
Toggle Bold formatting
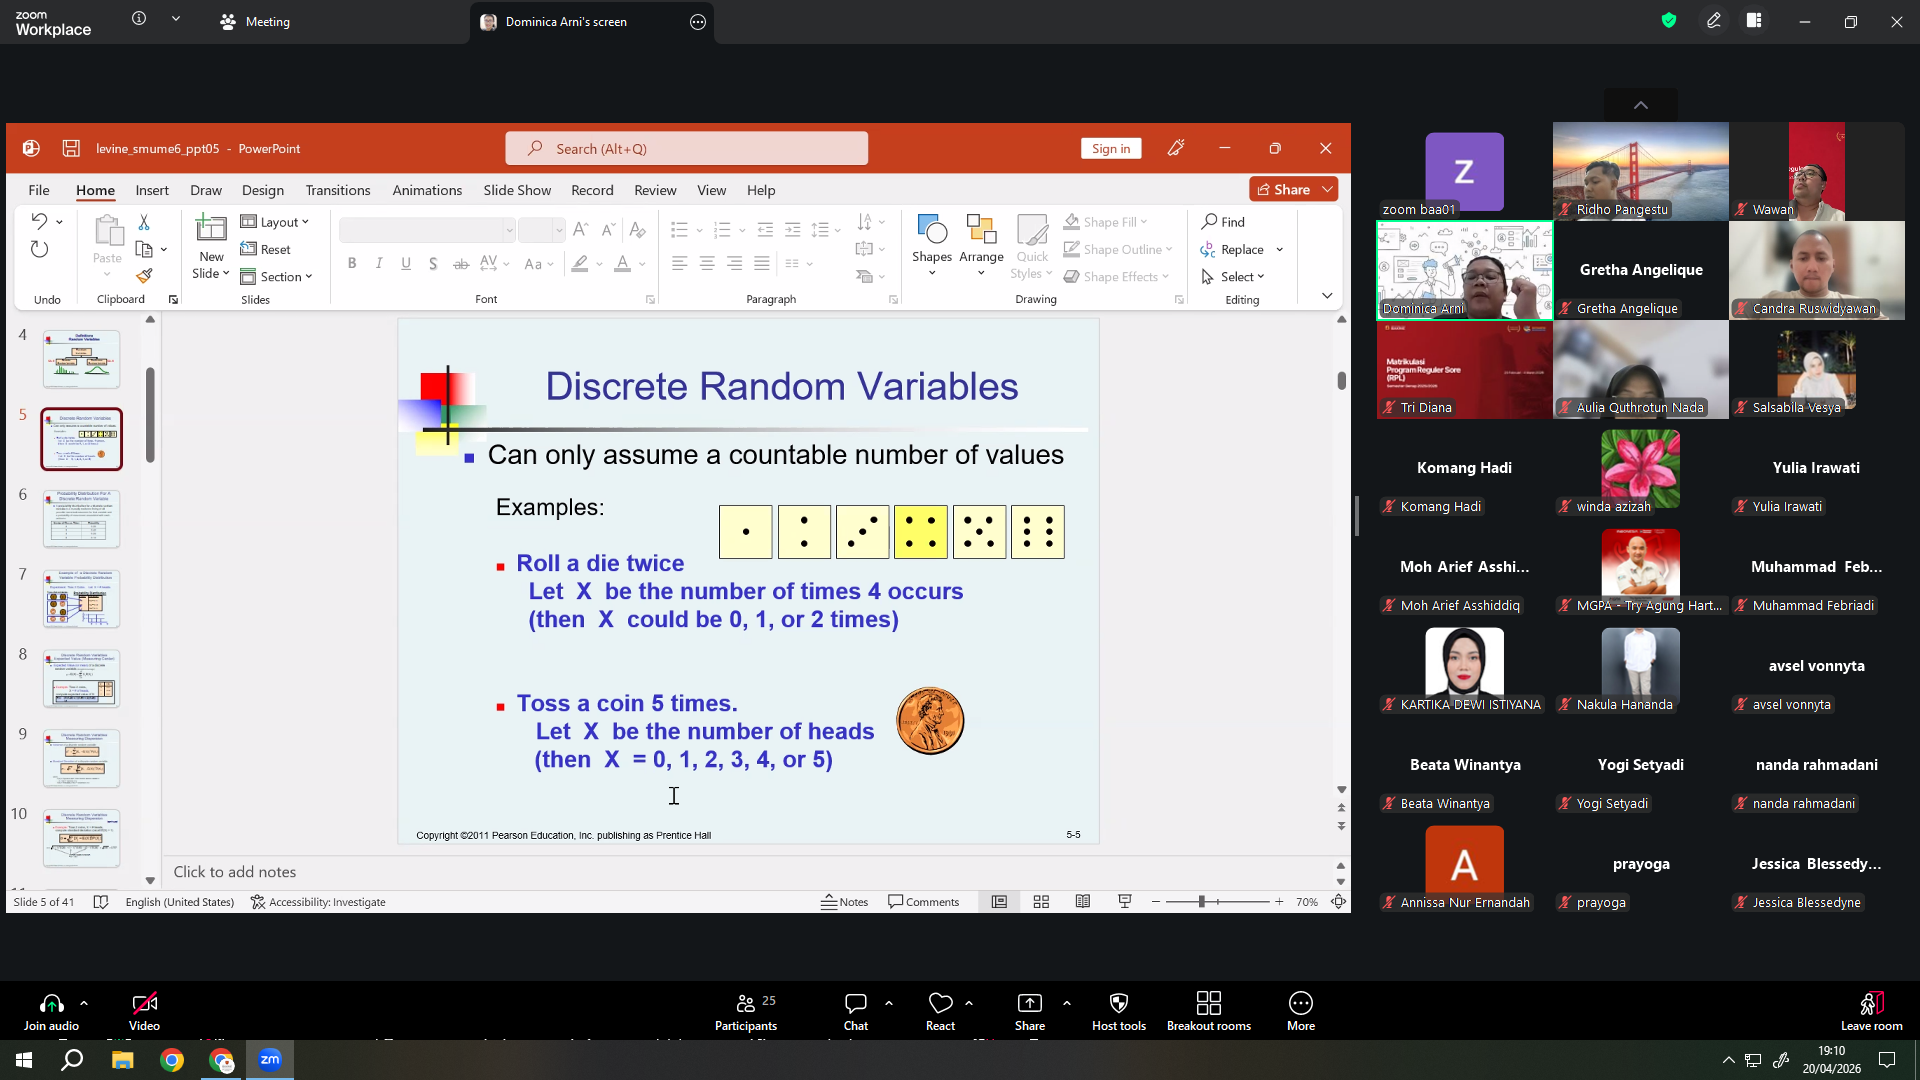coord(352,263)
